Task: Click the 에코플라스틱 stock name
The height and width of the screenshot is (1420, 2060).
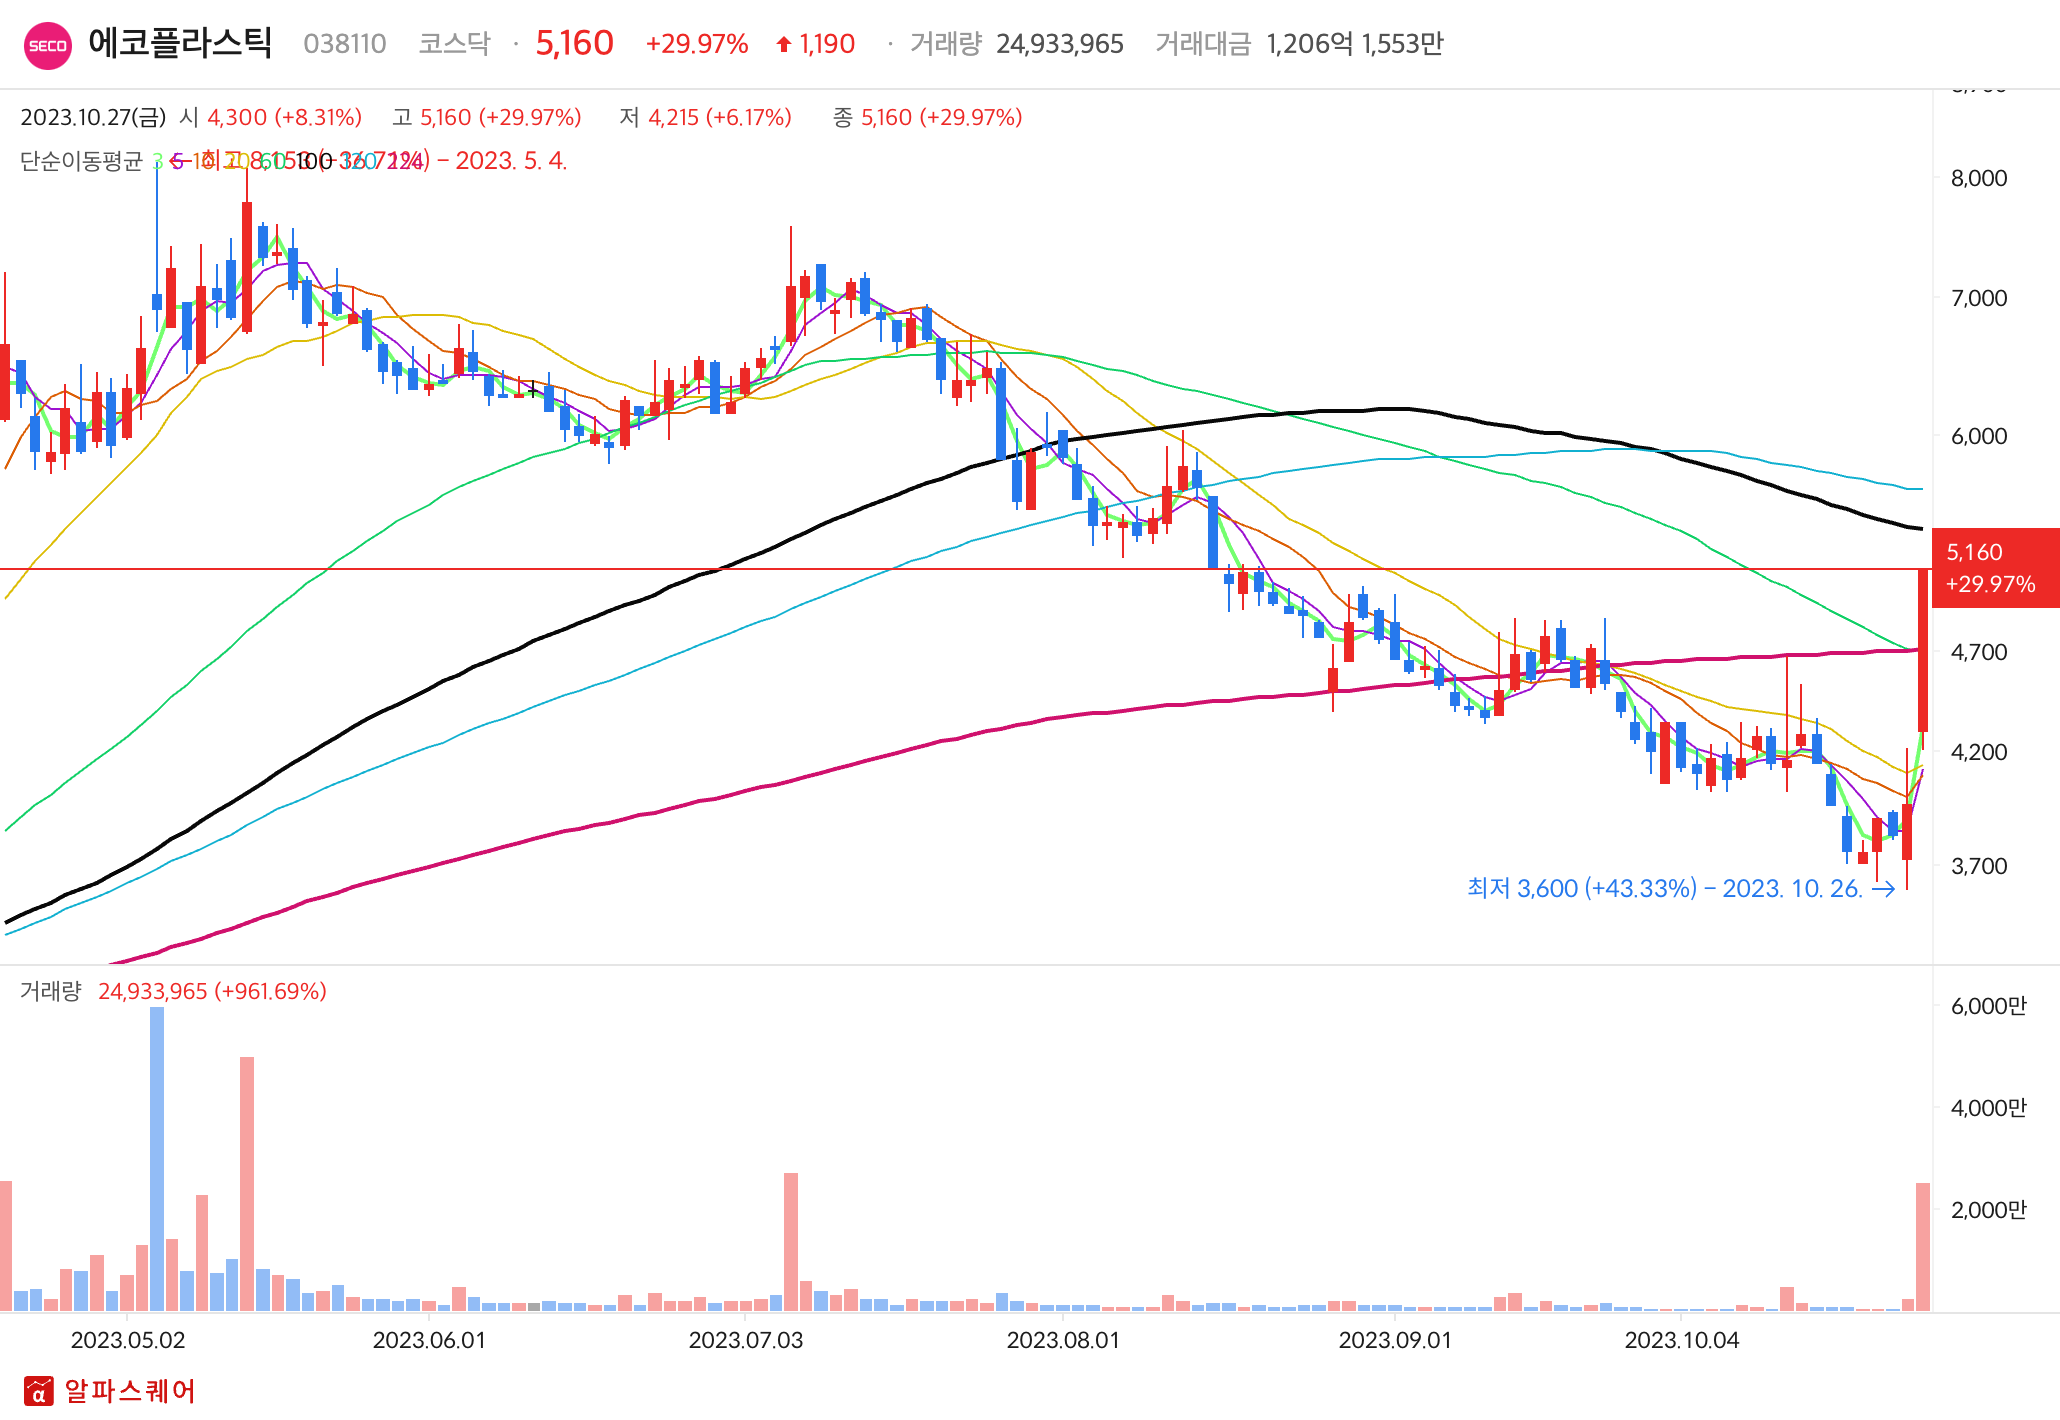Action: click(x=180, y=43)
